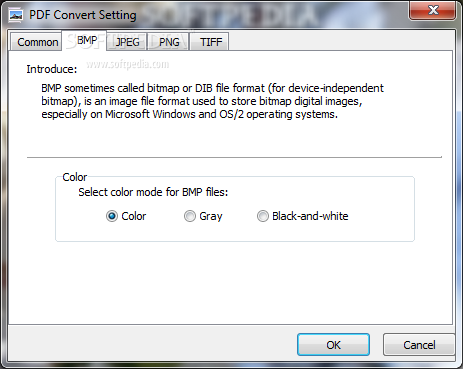Click the Color group box caption
The height and width of the screenshot is (369, 463).
click(x=75, y=177)
